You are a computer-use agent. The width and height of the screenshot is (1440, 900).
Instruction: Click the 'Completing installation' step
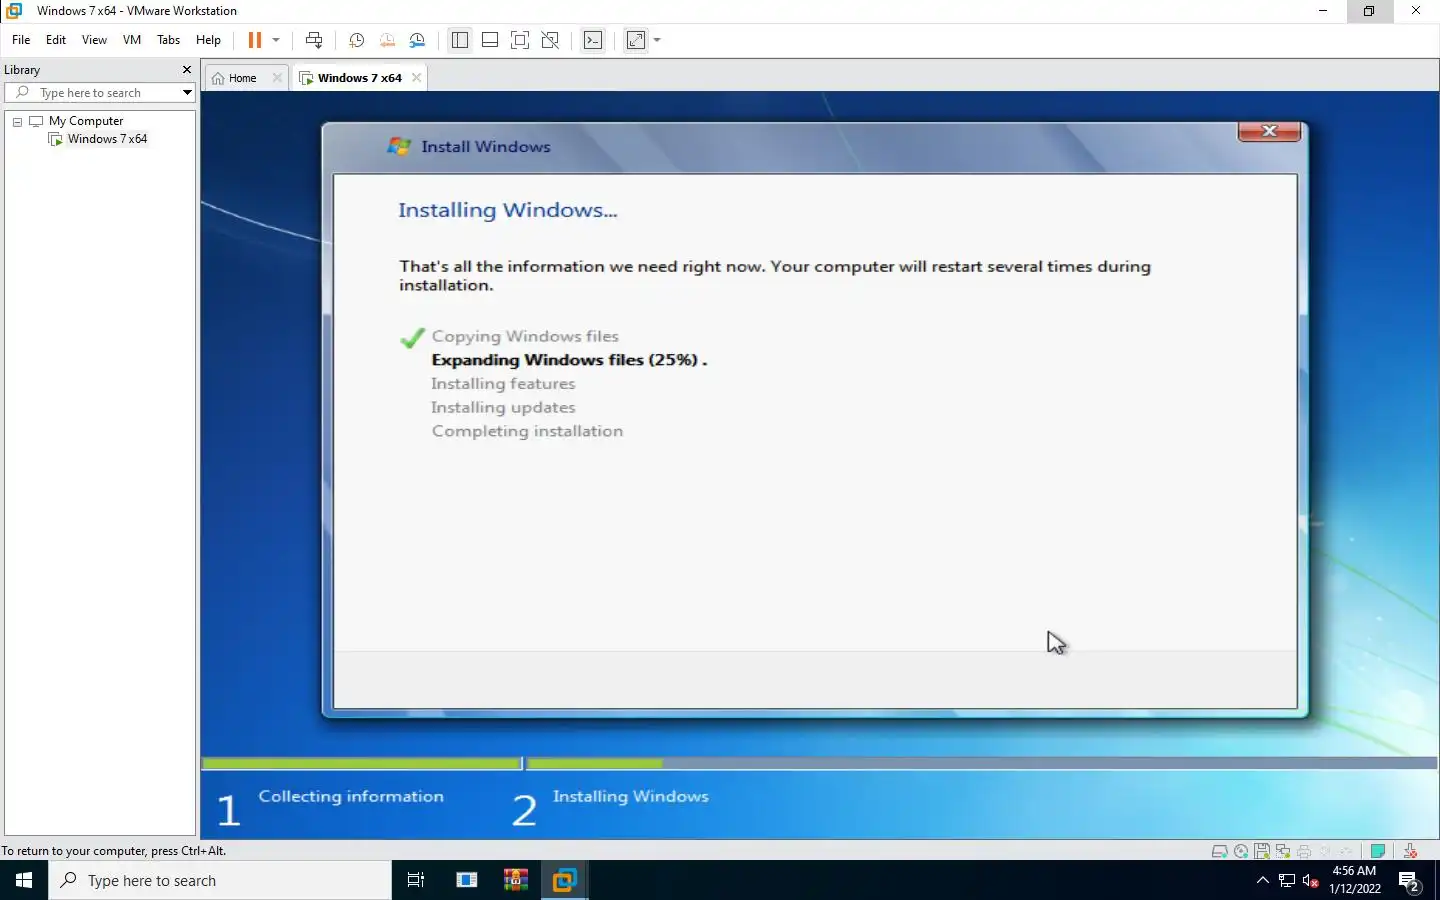[527, 431]
